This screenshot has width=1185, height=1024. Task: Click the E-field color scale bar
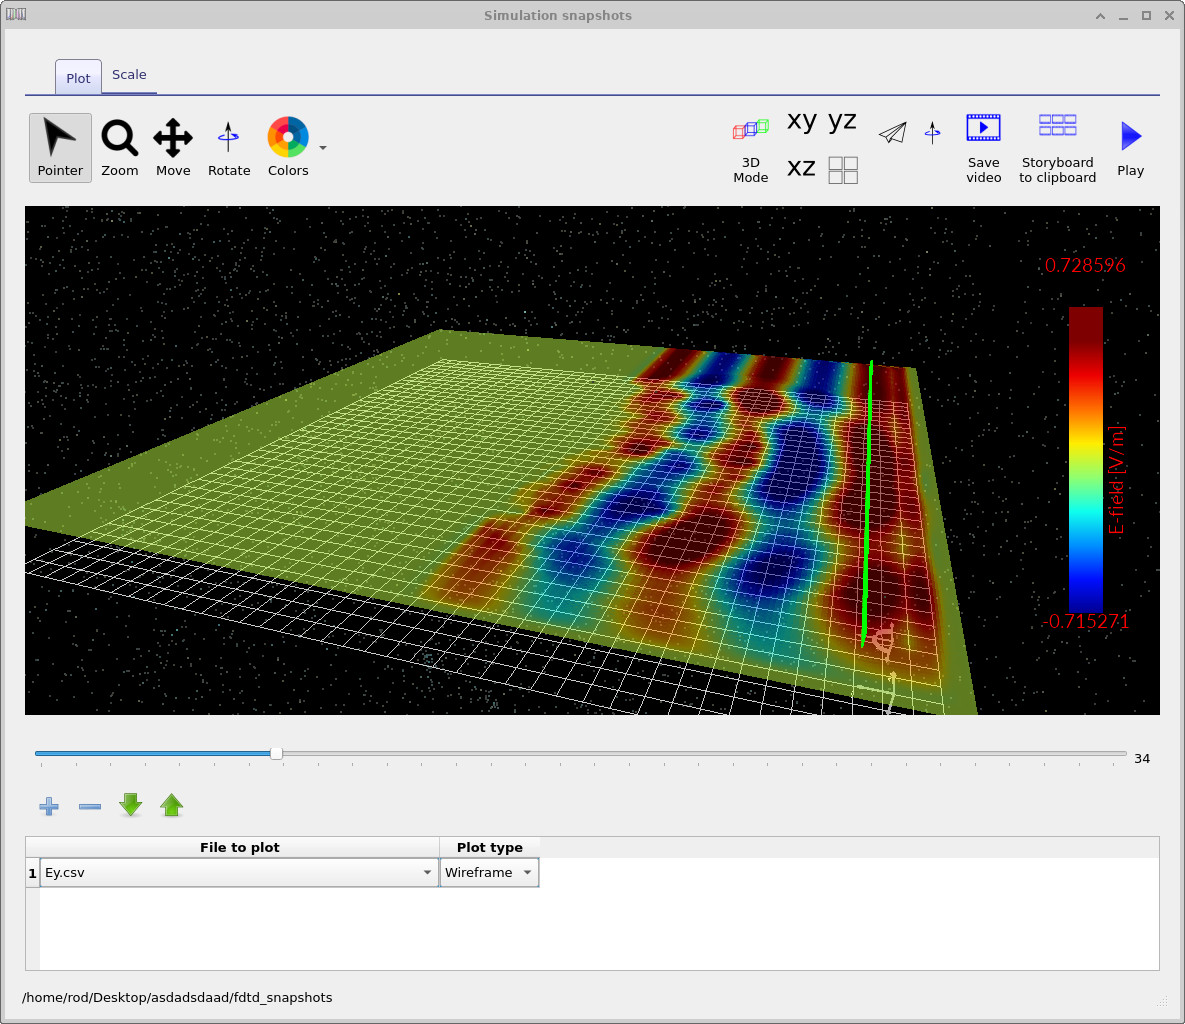point(1086,459)
